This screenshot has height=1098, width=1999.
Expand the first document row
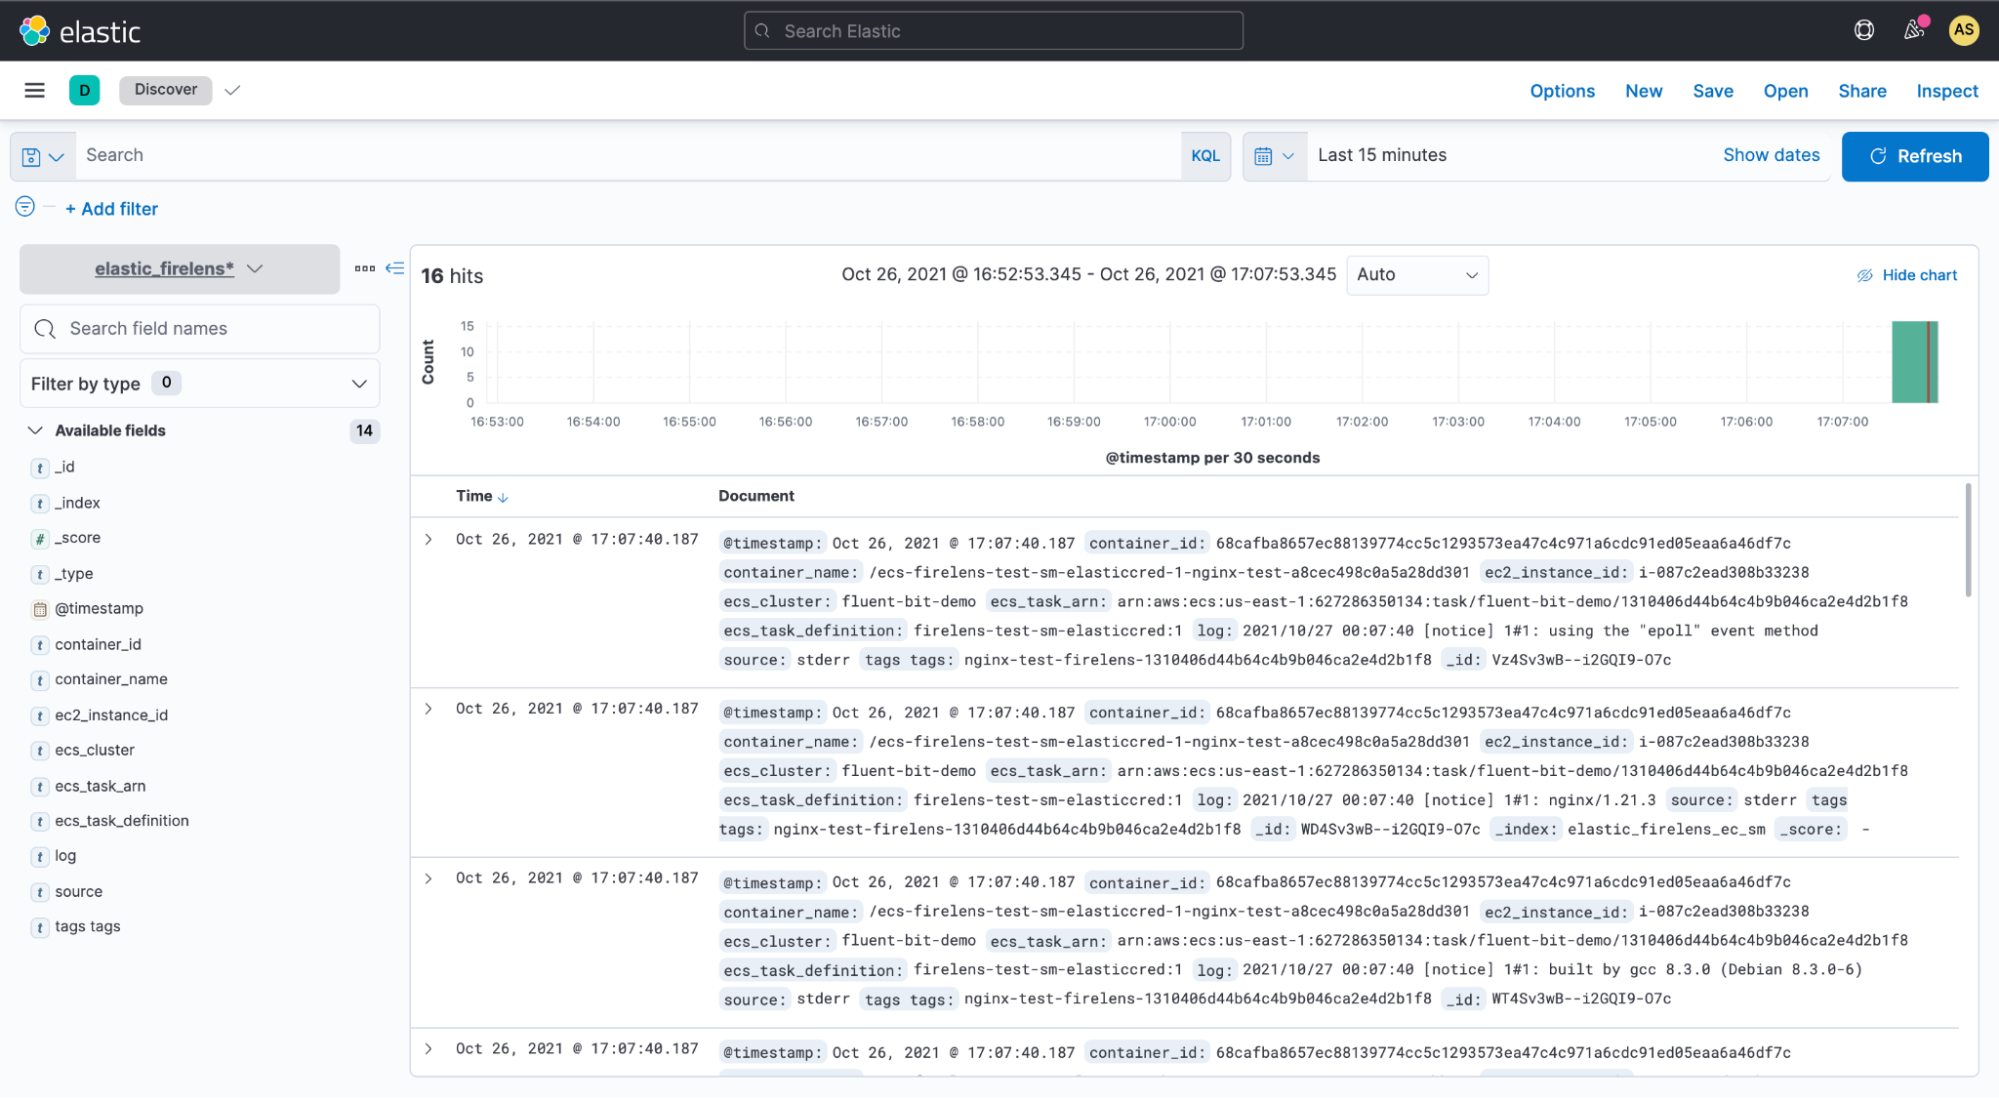pyautogui.click(x=429, y=539)
